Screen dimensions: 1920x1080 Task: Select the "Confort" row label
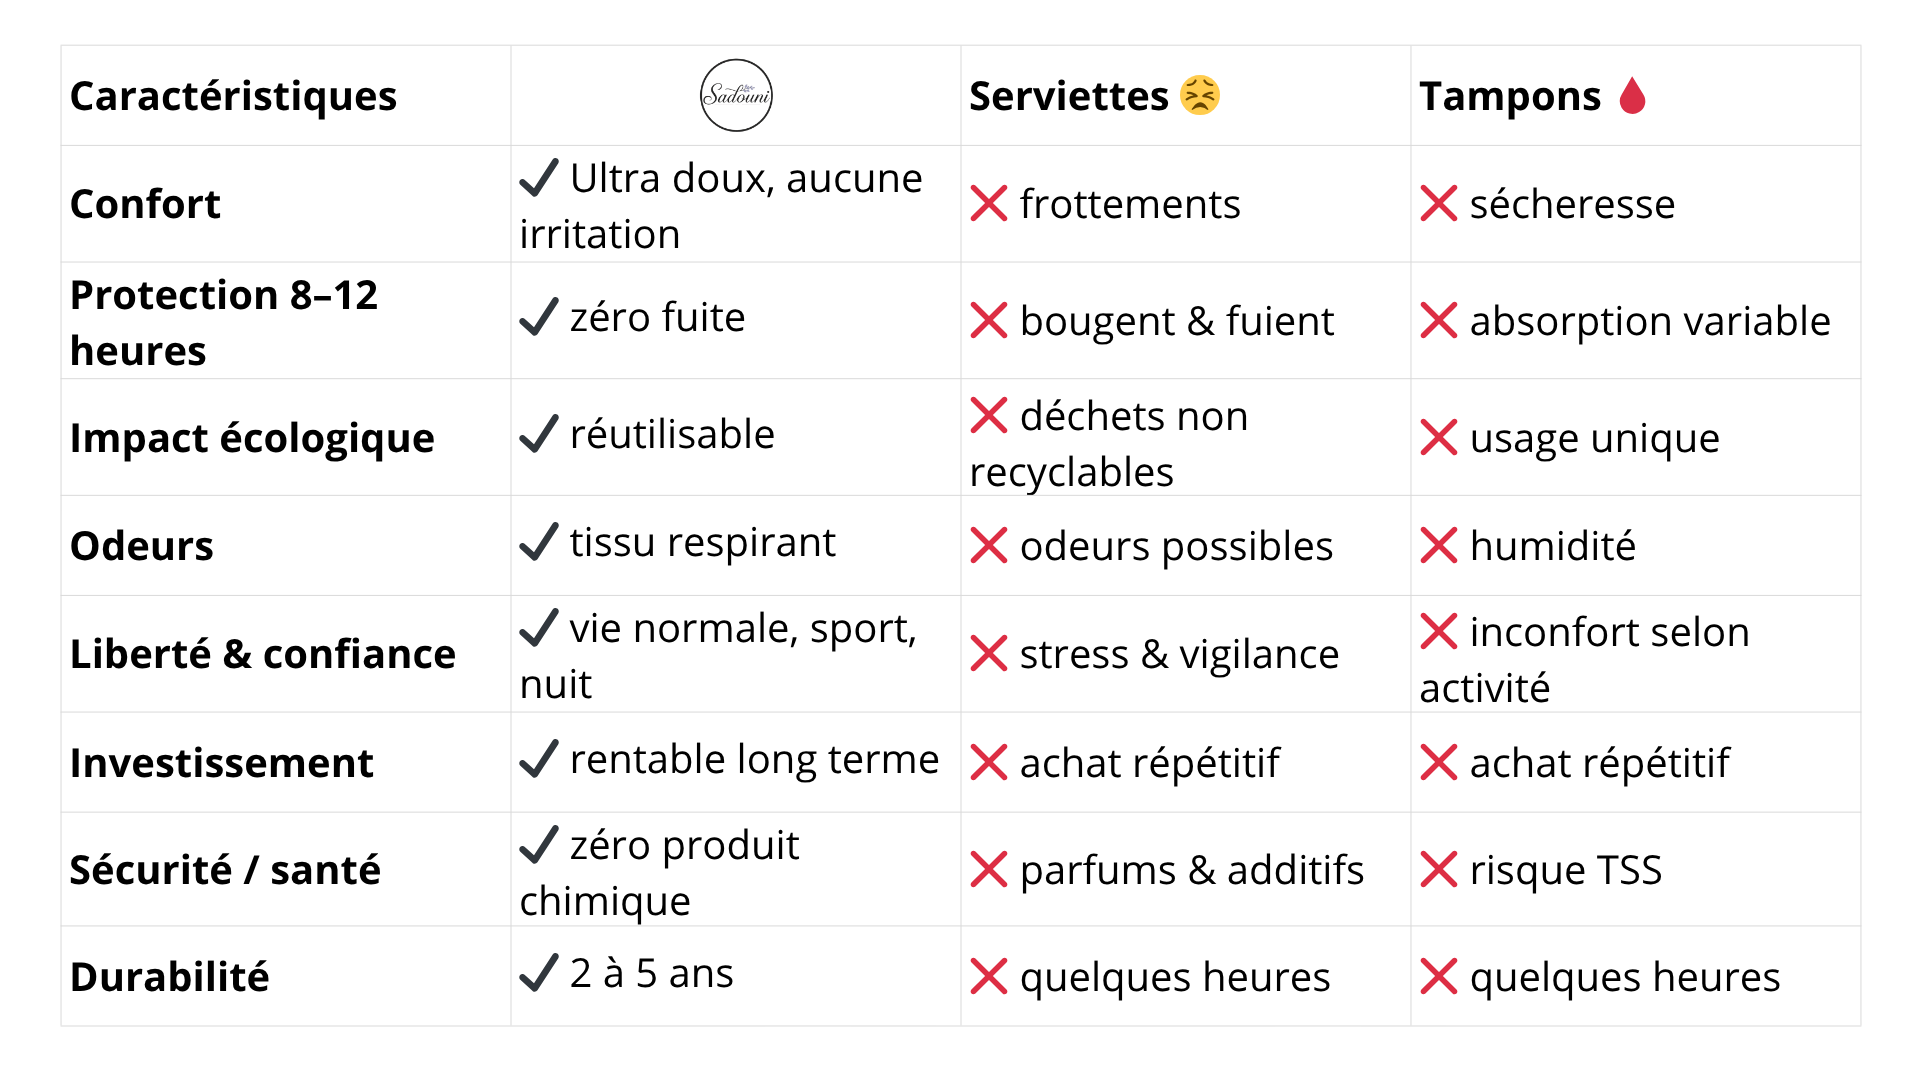click(145, 204)
